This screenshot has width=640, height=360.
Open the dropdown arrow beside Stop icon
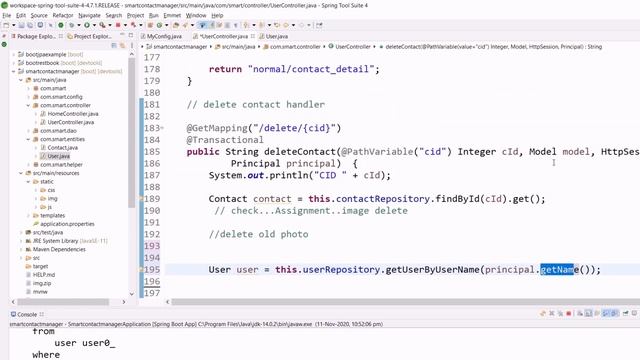tap(125, 25)
